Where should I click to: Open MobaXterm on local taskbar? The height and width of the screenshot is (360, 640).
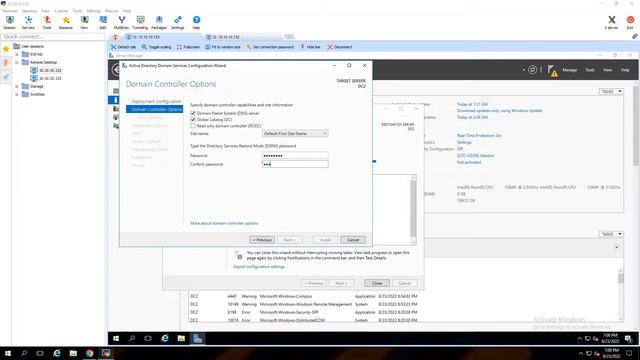coord(106,353)
